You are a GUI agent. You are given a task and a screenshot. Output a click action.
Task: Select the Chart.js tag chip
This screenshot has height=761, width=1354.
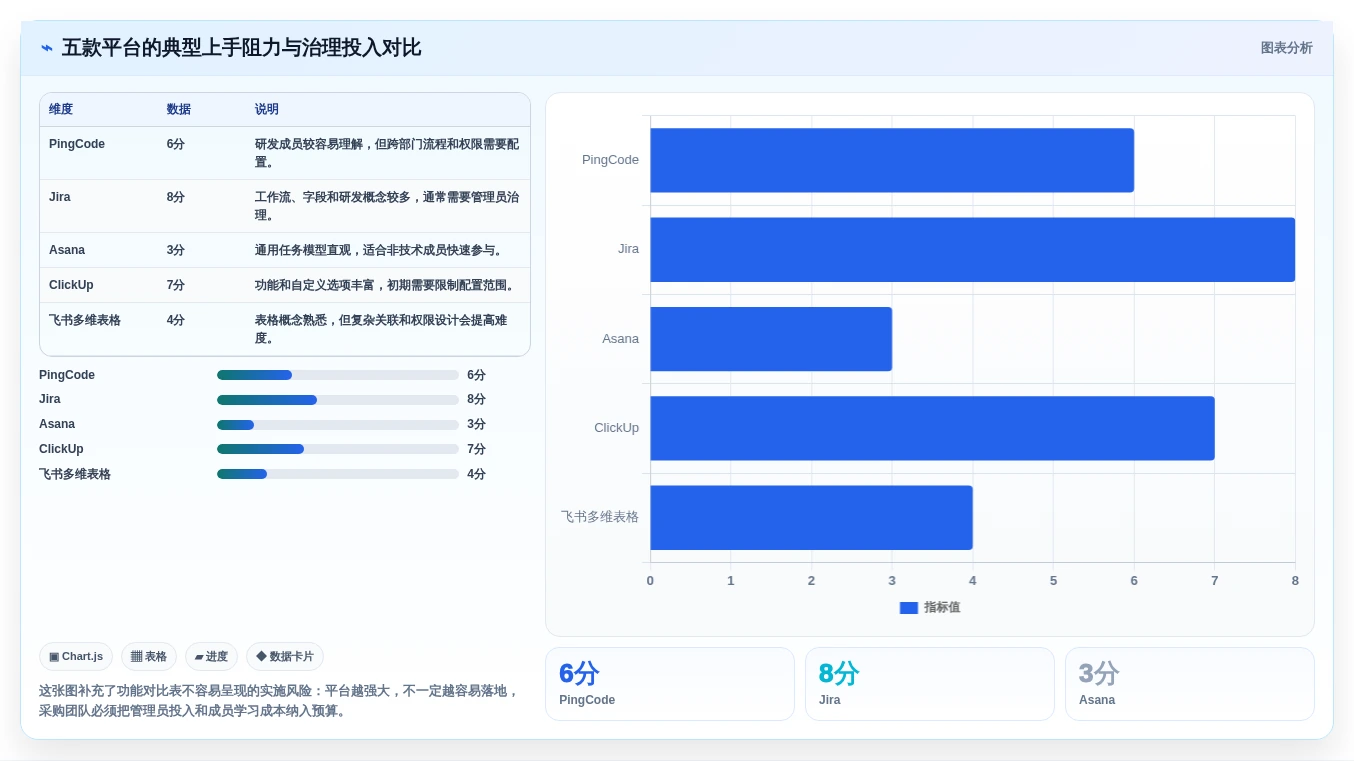click(x=76, y=656)
